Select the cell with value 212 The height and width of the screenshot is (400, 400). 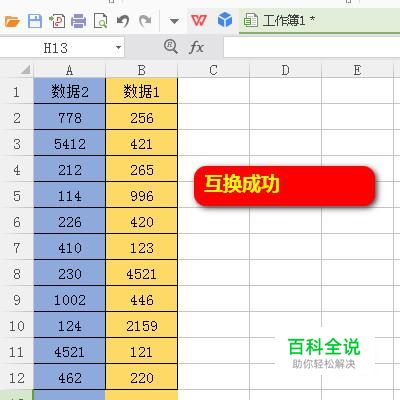tap(69, 170)
